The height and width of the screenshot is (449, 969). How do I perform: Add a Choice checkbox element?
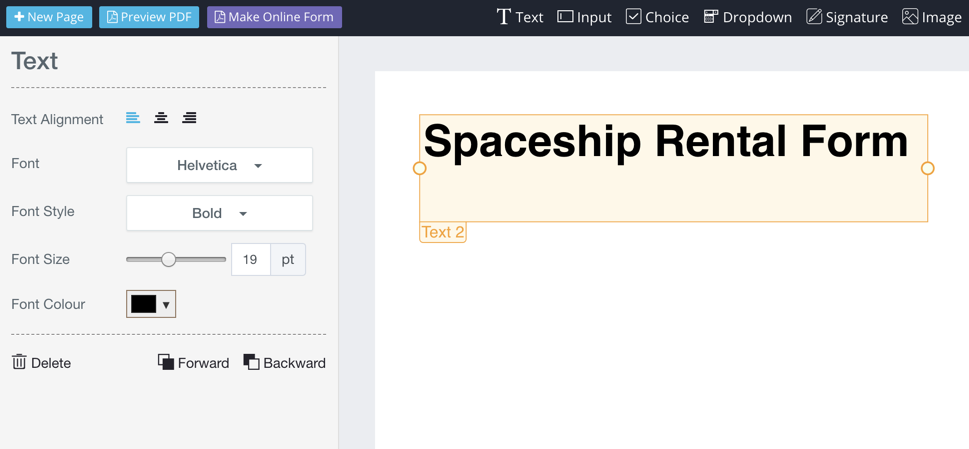[657, 17]
